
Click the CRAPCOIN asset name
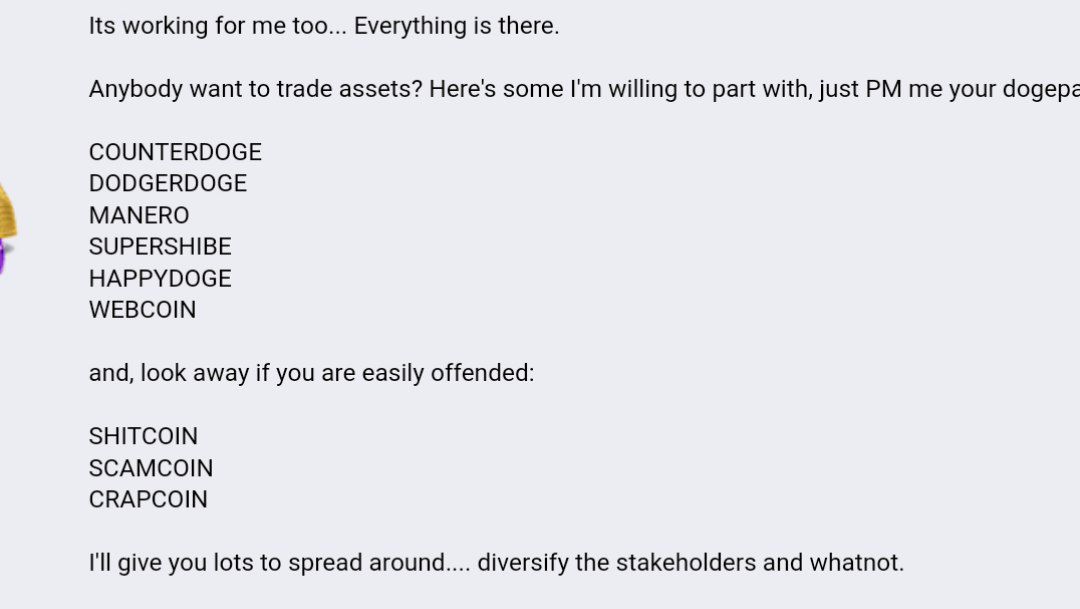(148, 499)
